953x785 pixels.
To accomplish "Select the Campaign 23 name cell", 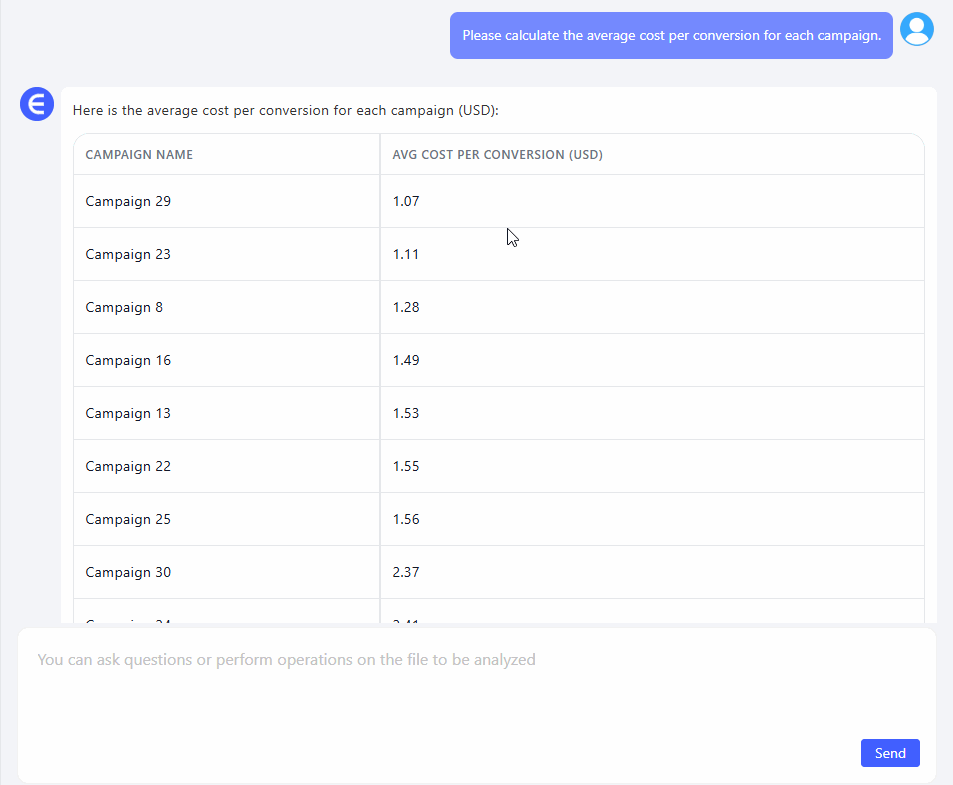I will point(128,254).
